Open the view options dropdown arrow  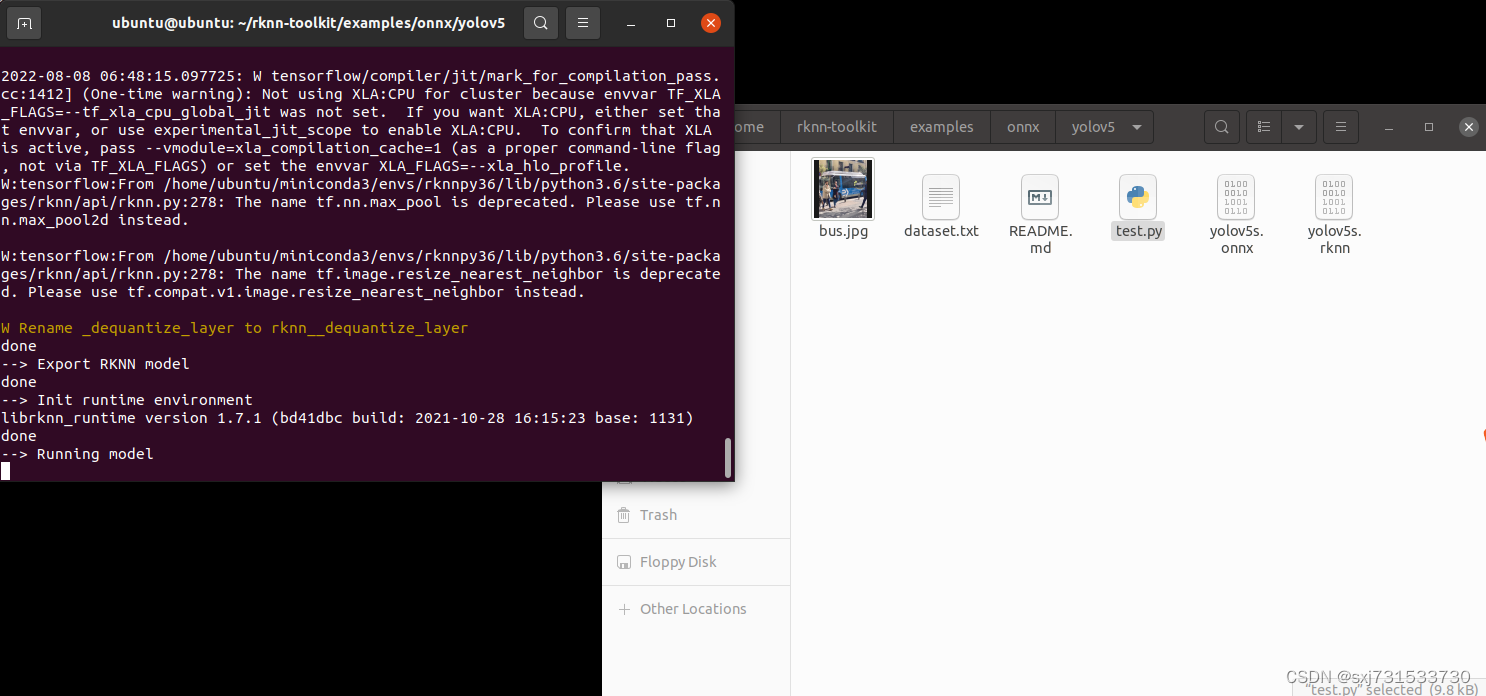pos(1299,127)
